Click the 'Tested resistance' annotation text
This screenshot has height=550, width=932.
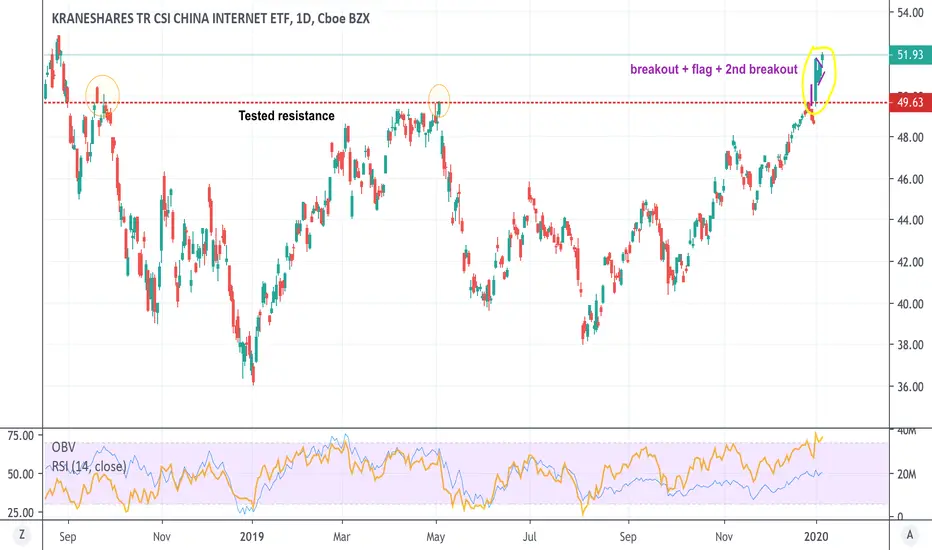pos(286,116)
